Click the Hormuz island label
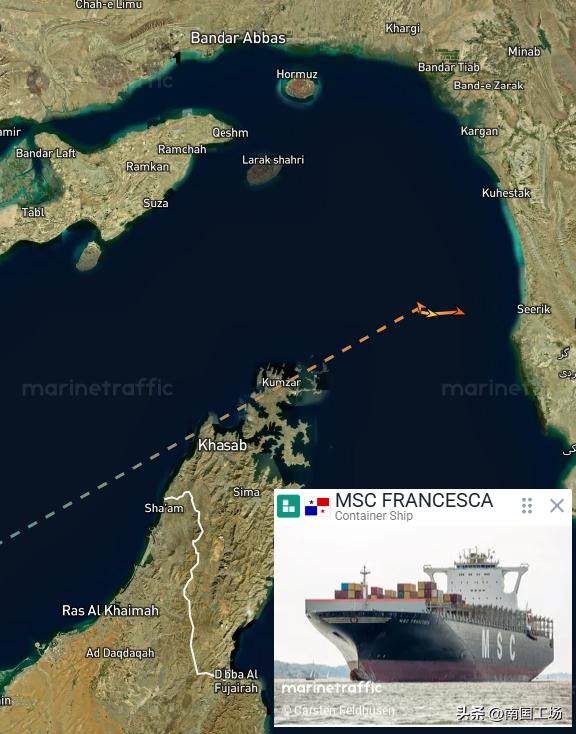 point(297,74)
